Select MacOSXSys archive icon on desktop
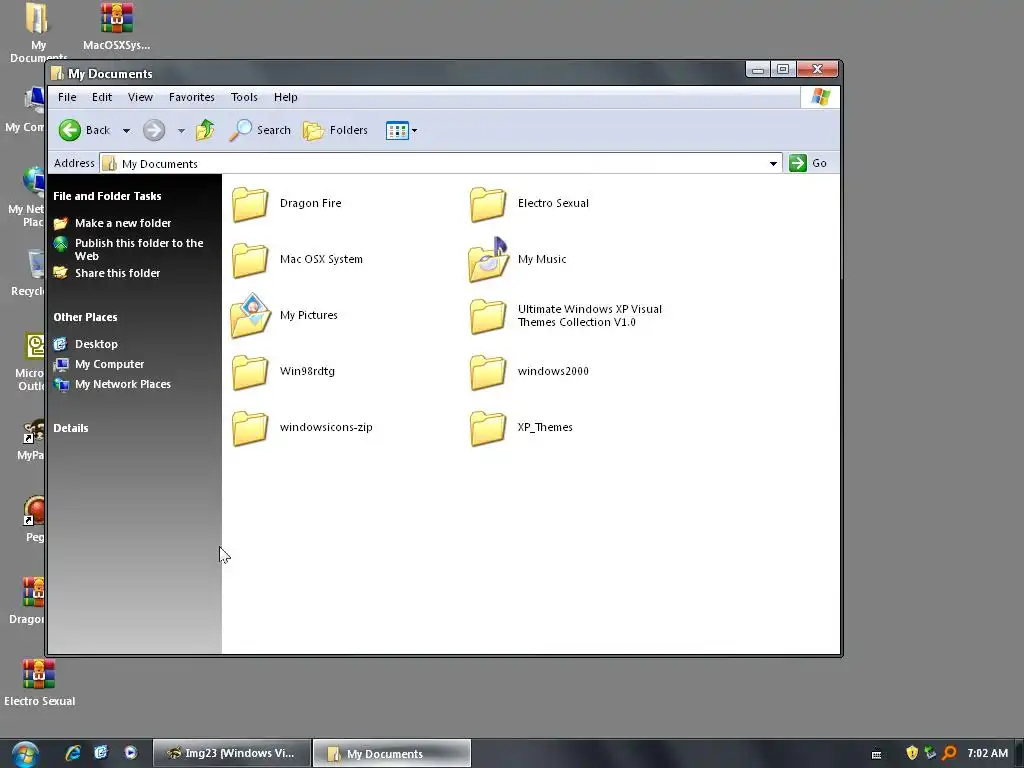 [116, 18]
